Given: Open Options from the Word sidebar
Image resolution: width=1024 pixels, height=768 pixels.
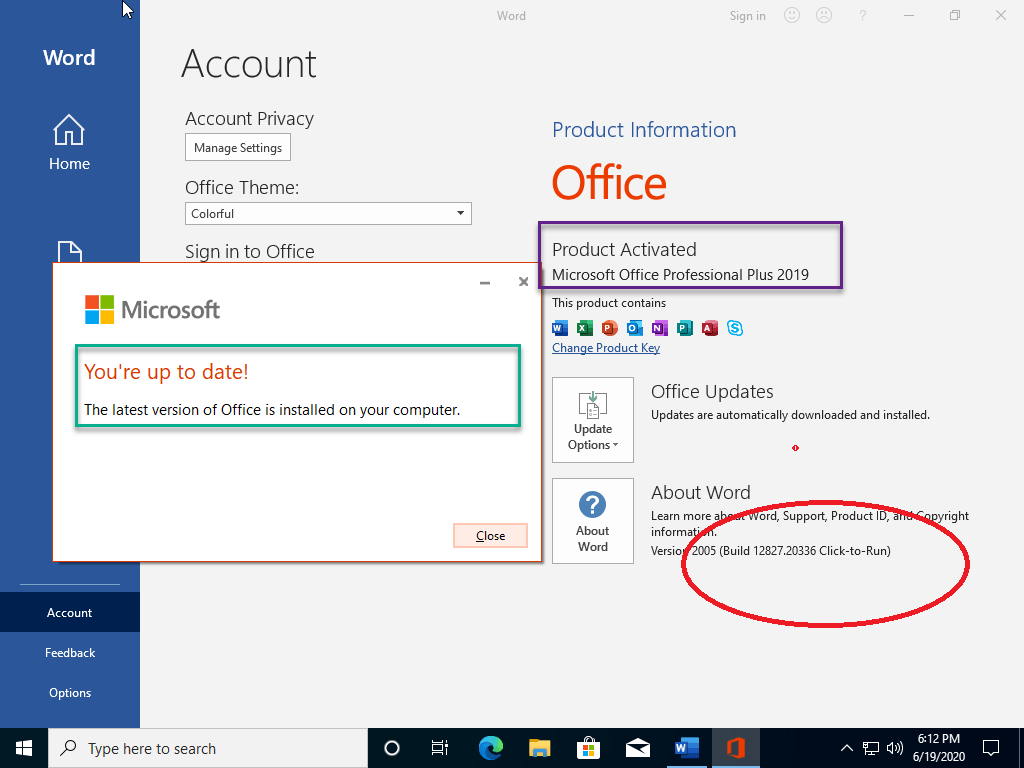Looking at the screenshot, I should click(x=70, y=692).
